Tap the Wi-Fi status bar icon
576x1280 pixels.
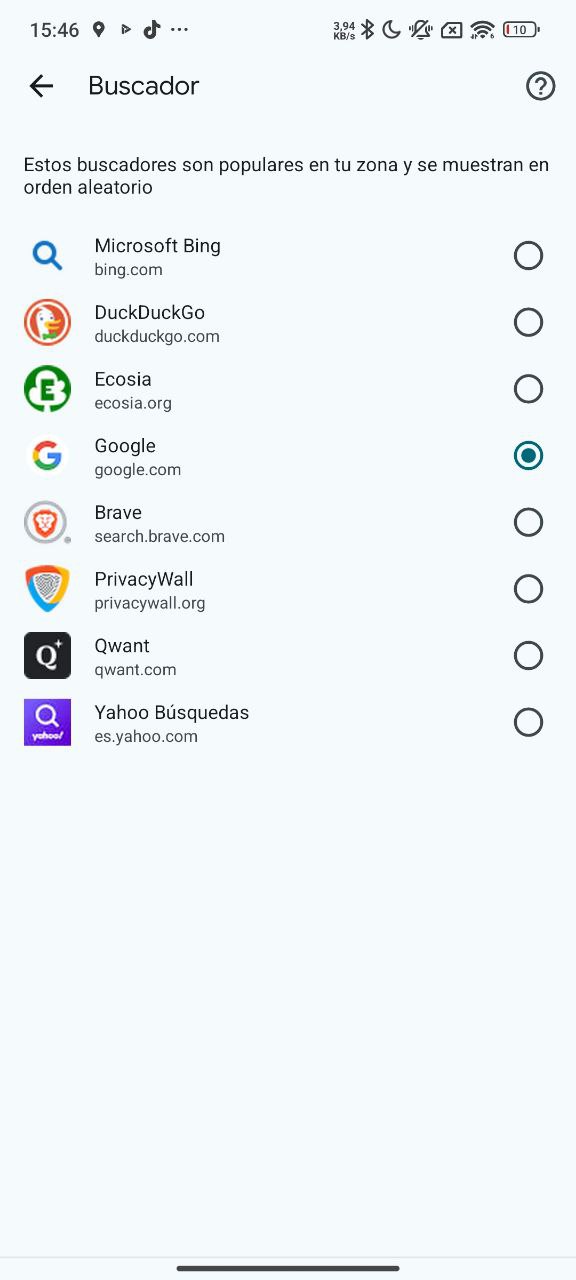click(x=482, y=29)
